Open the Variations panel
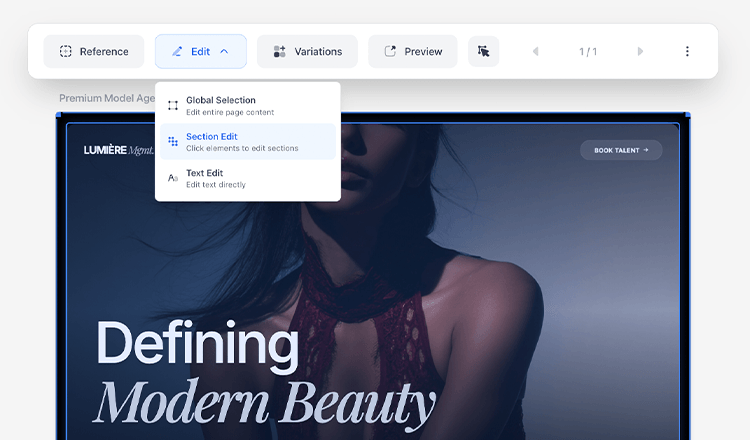The width and height of the screenshot is (750, 440). click(307, 52)
